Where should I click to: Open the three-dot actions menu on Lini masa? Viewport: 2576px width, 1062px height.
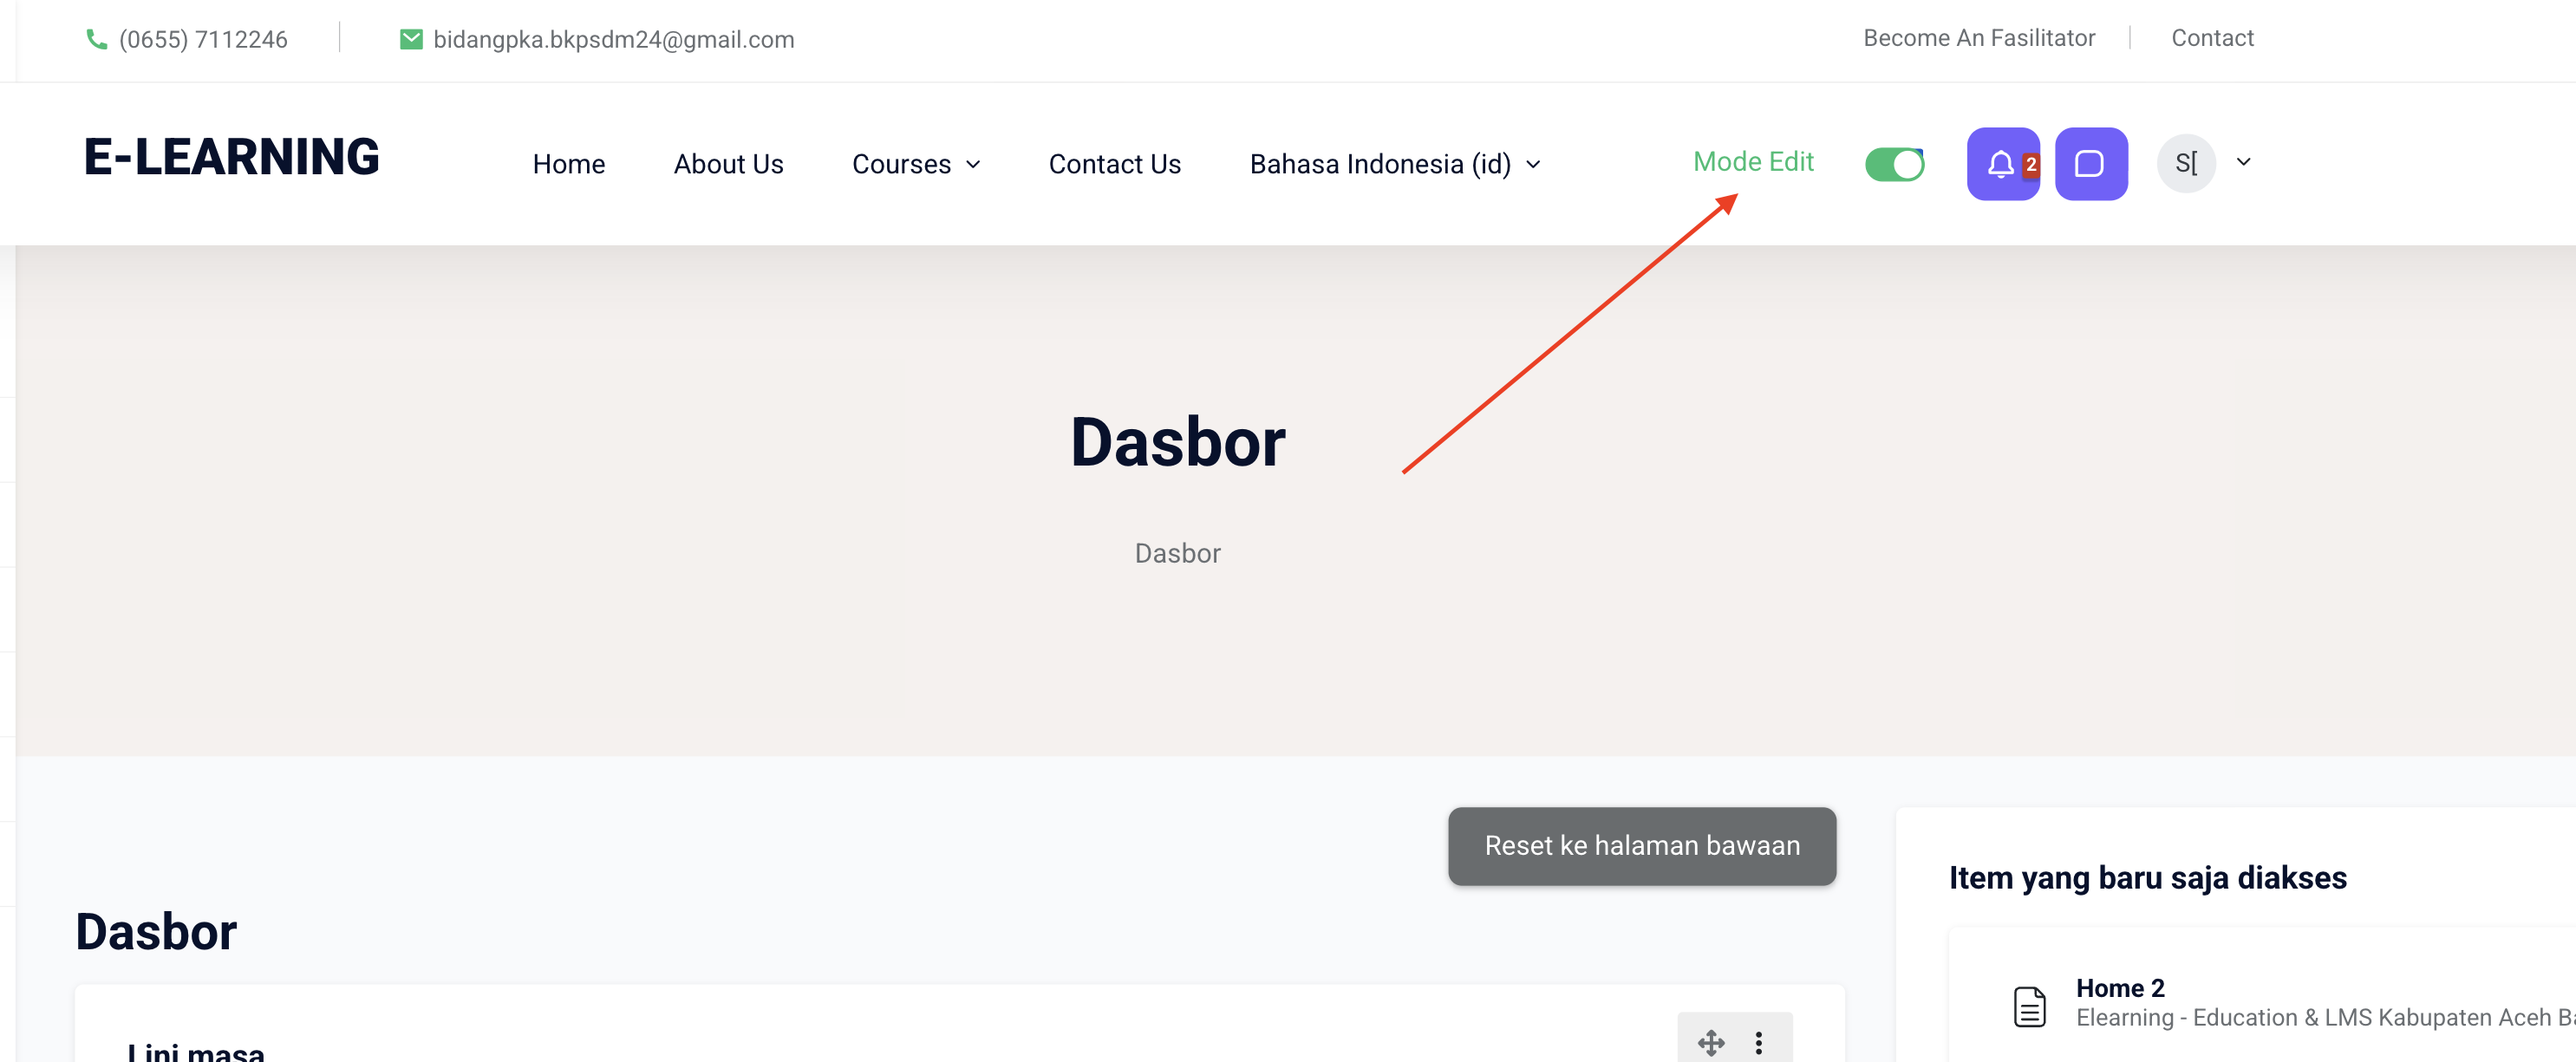pos(1759,1042)
